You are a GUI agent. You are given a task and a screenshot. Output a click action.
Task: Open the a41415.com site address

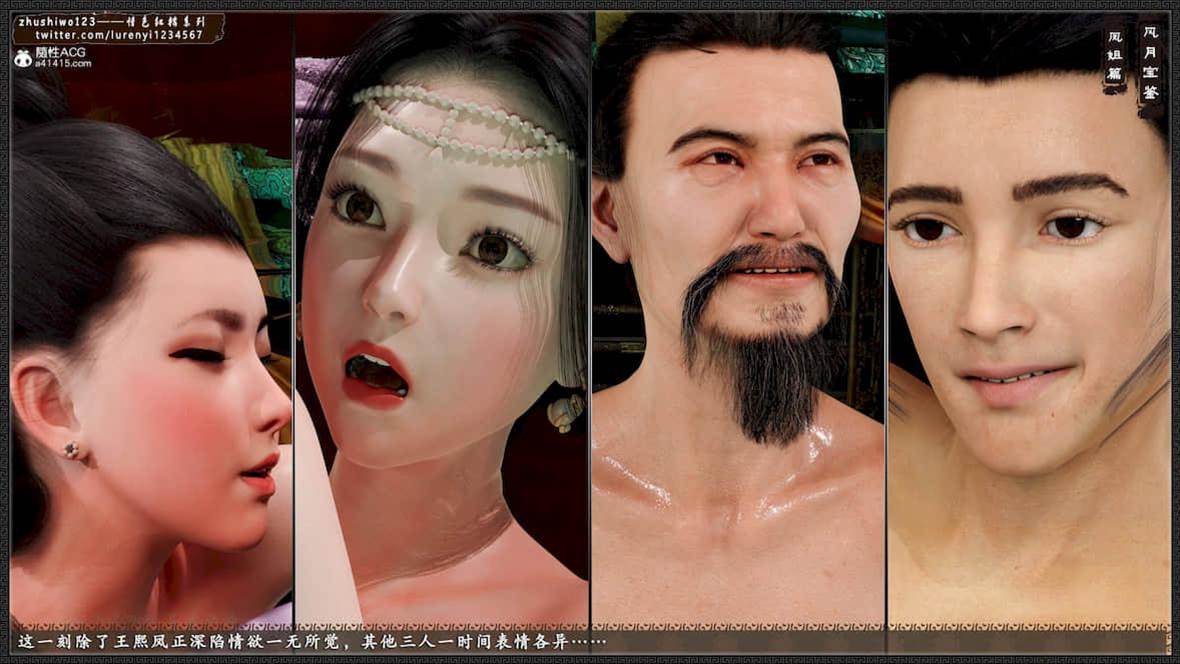click(63, 64)
